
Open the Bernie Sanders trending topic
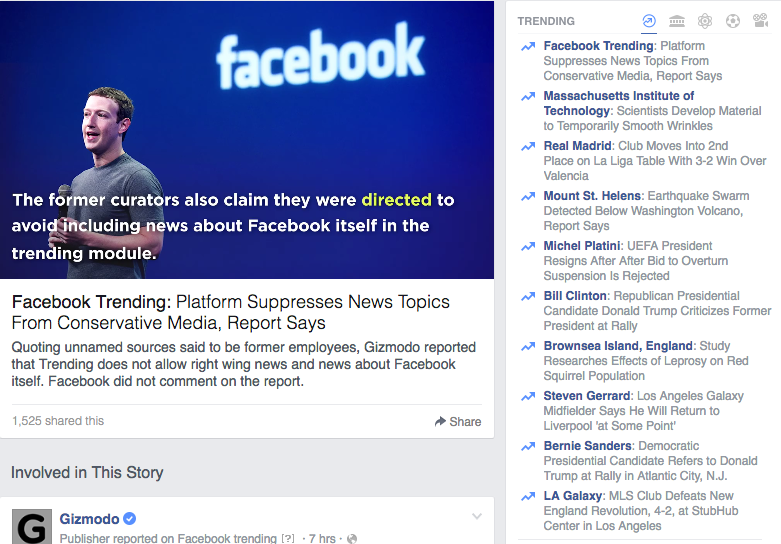[x=587, y=446]
